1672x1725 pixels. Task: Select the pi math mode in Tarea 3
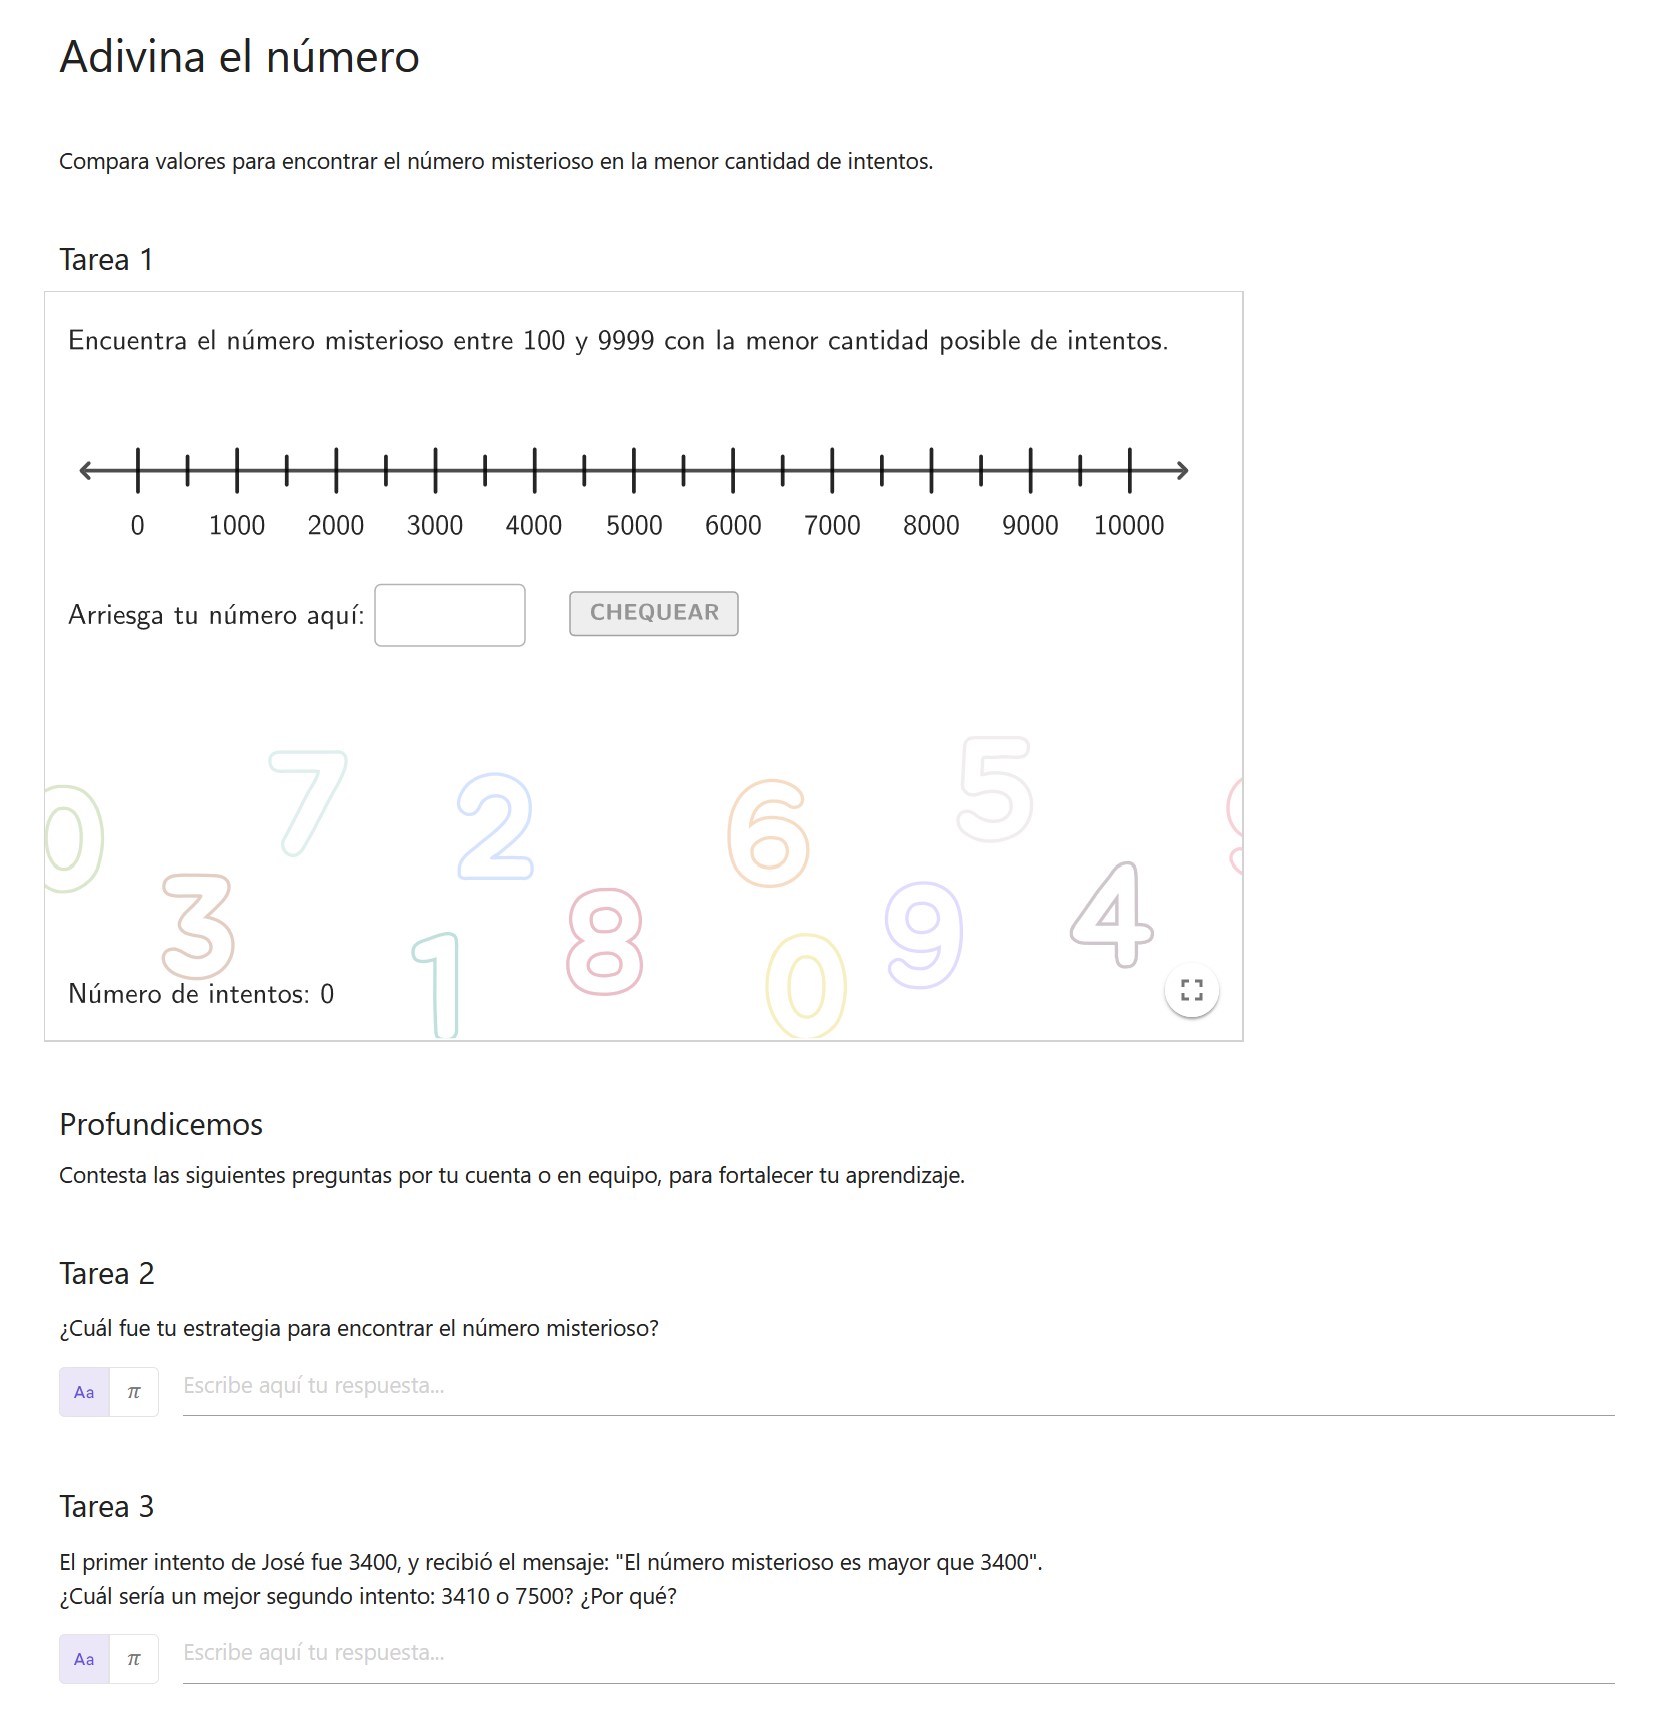click(x=134, y=1659)
